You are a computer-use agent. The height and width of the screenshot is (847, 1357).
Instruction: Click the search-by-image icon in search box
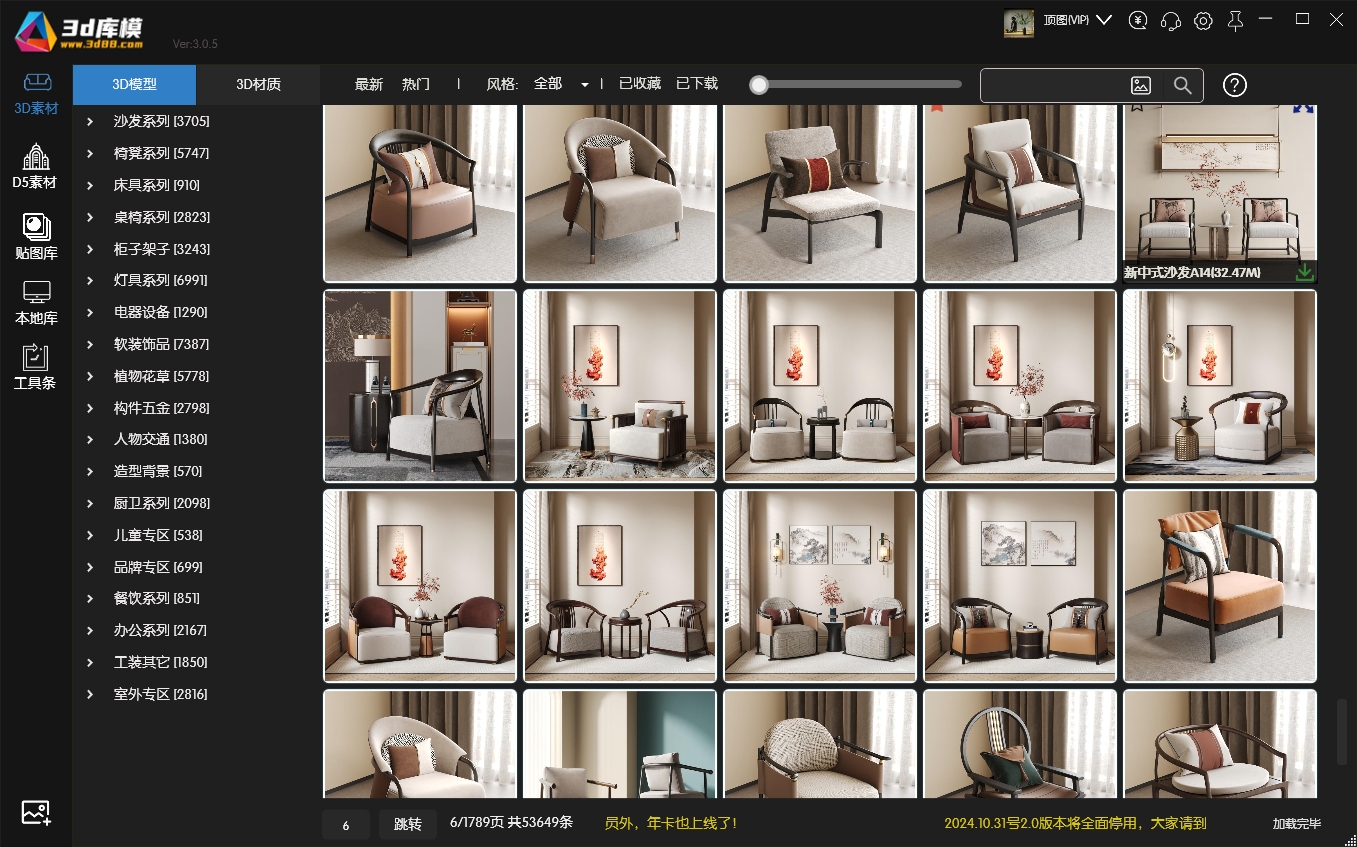click(1141, 86)
